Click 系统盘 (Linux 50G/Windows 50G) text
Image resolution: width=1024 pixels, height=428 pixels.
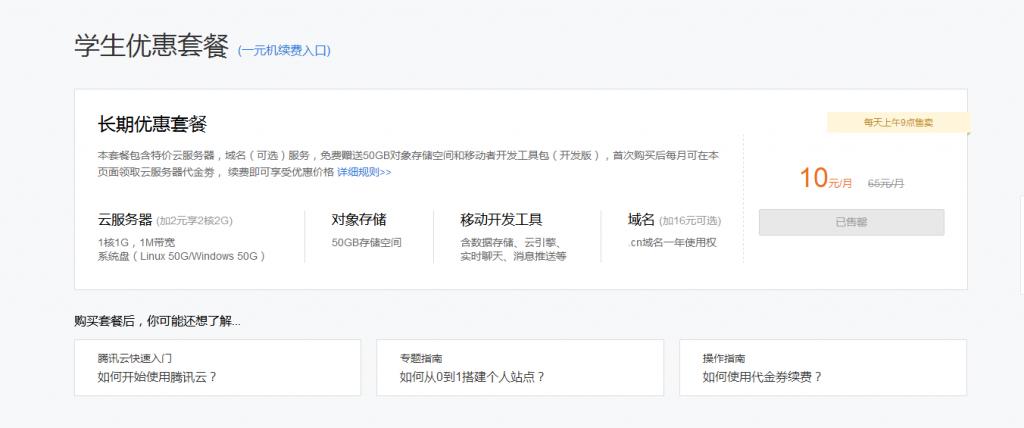182,256
